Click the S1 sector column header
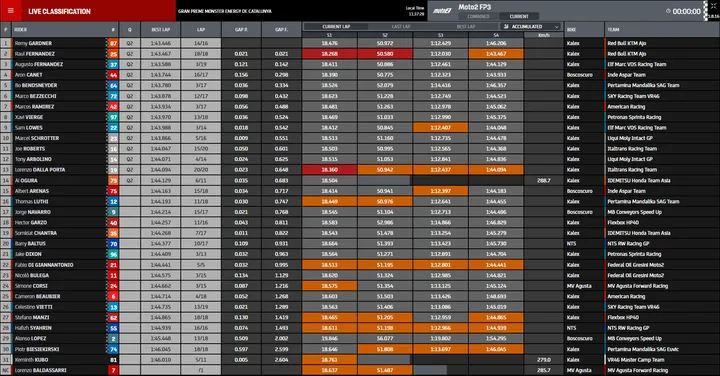 pyautogui.click(x=329, y=35)
